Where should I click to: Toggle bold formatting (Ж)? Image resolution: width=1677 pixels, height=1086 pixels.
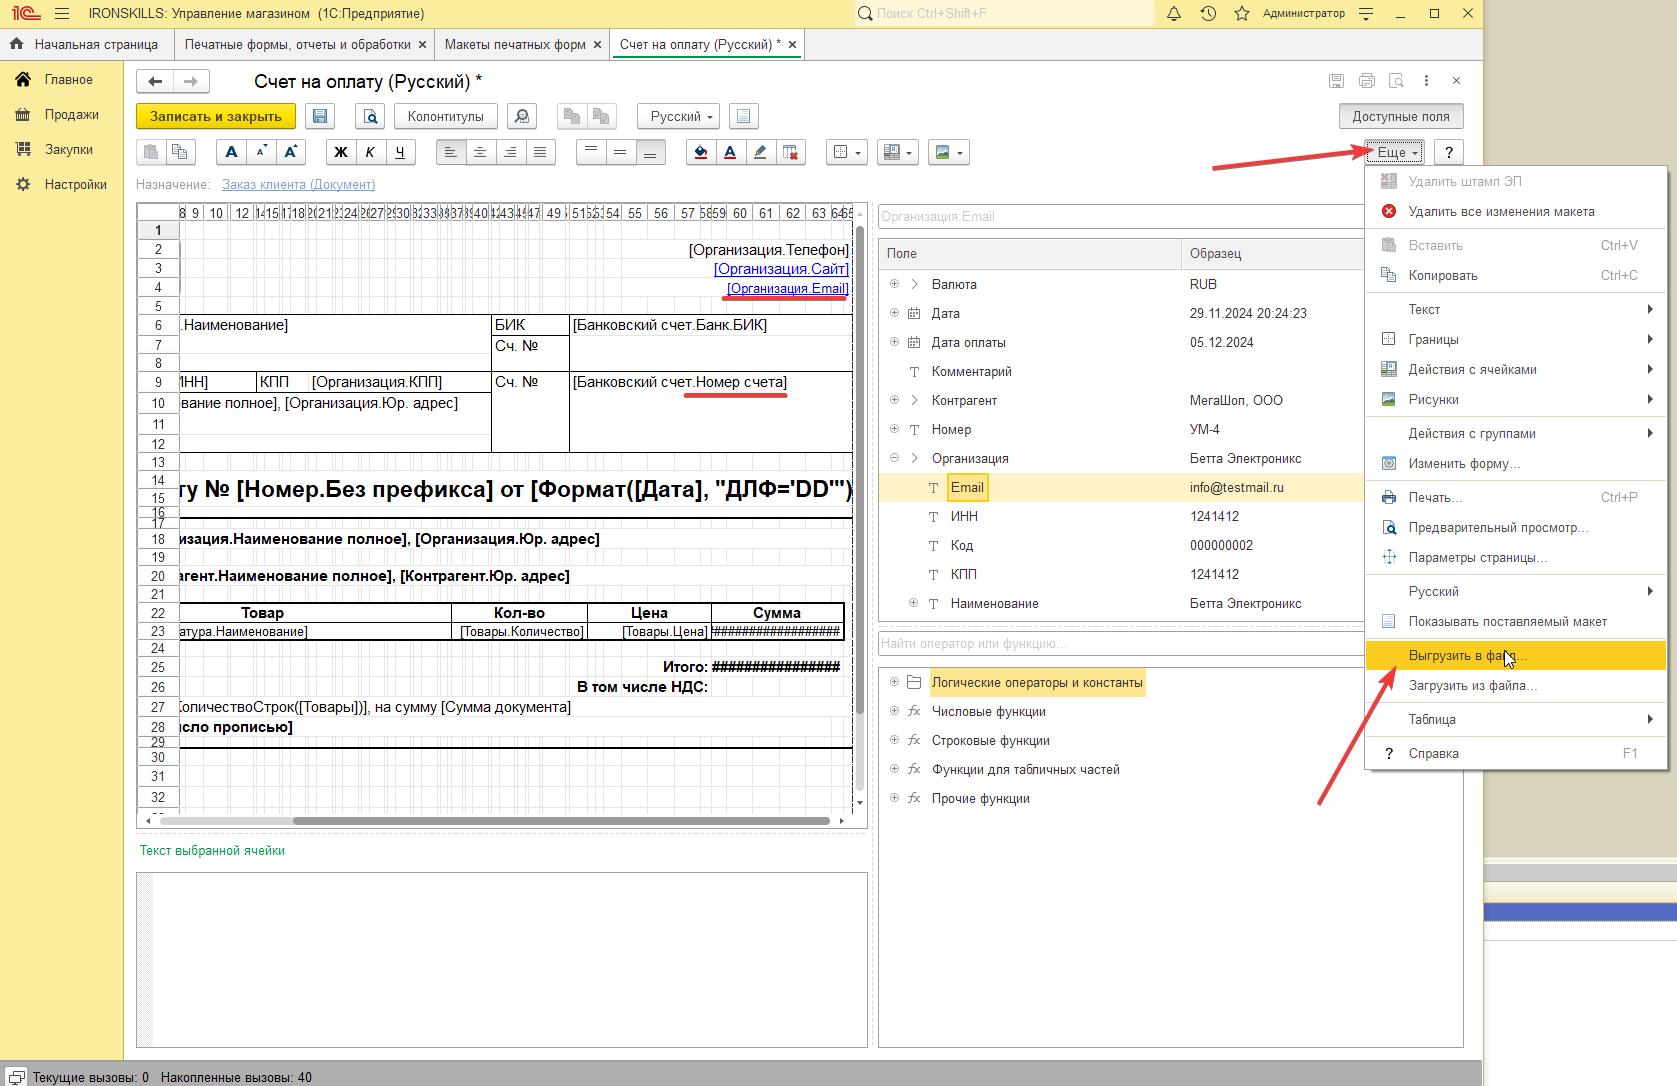(341, 152)
